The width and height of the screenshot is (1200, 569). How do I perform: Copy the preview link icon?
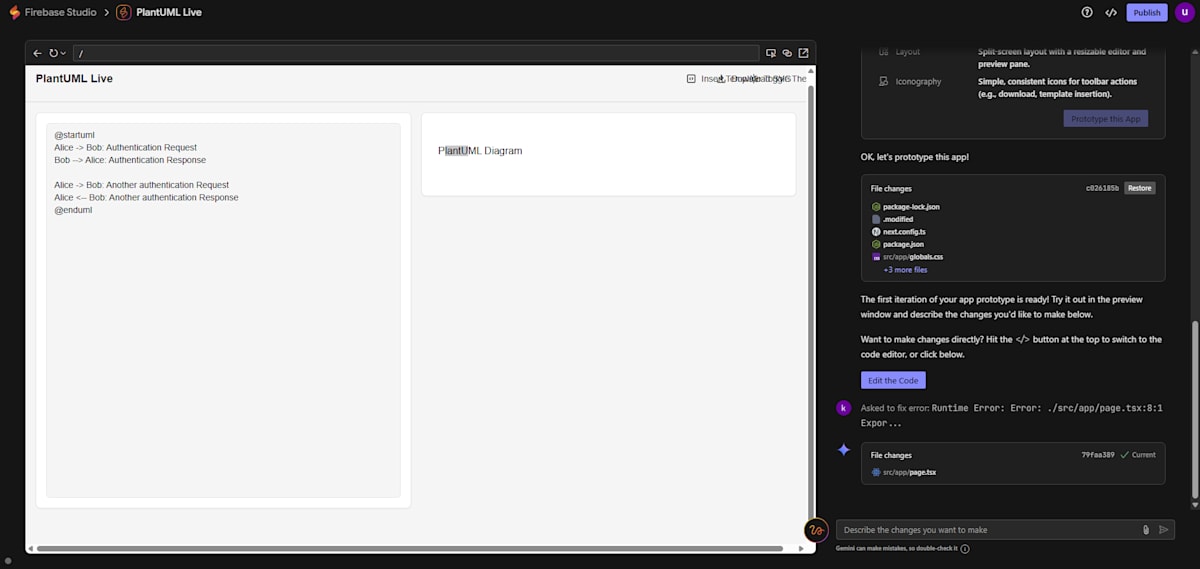[x=787, y=53]
